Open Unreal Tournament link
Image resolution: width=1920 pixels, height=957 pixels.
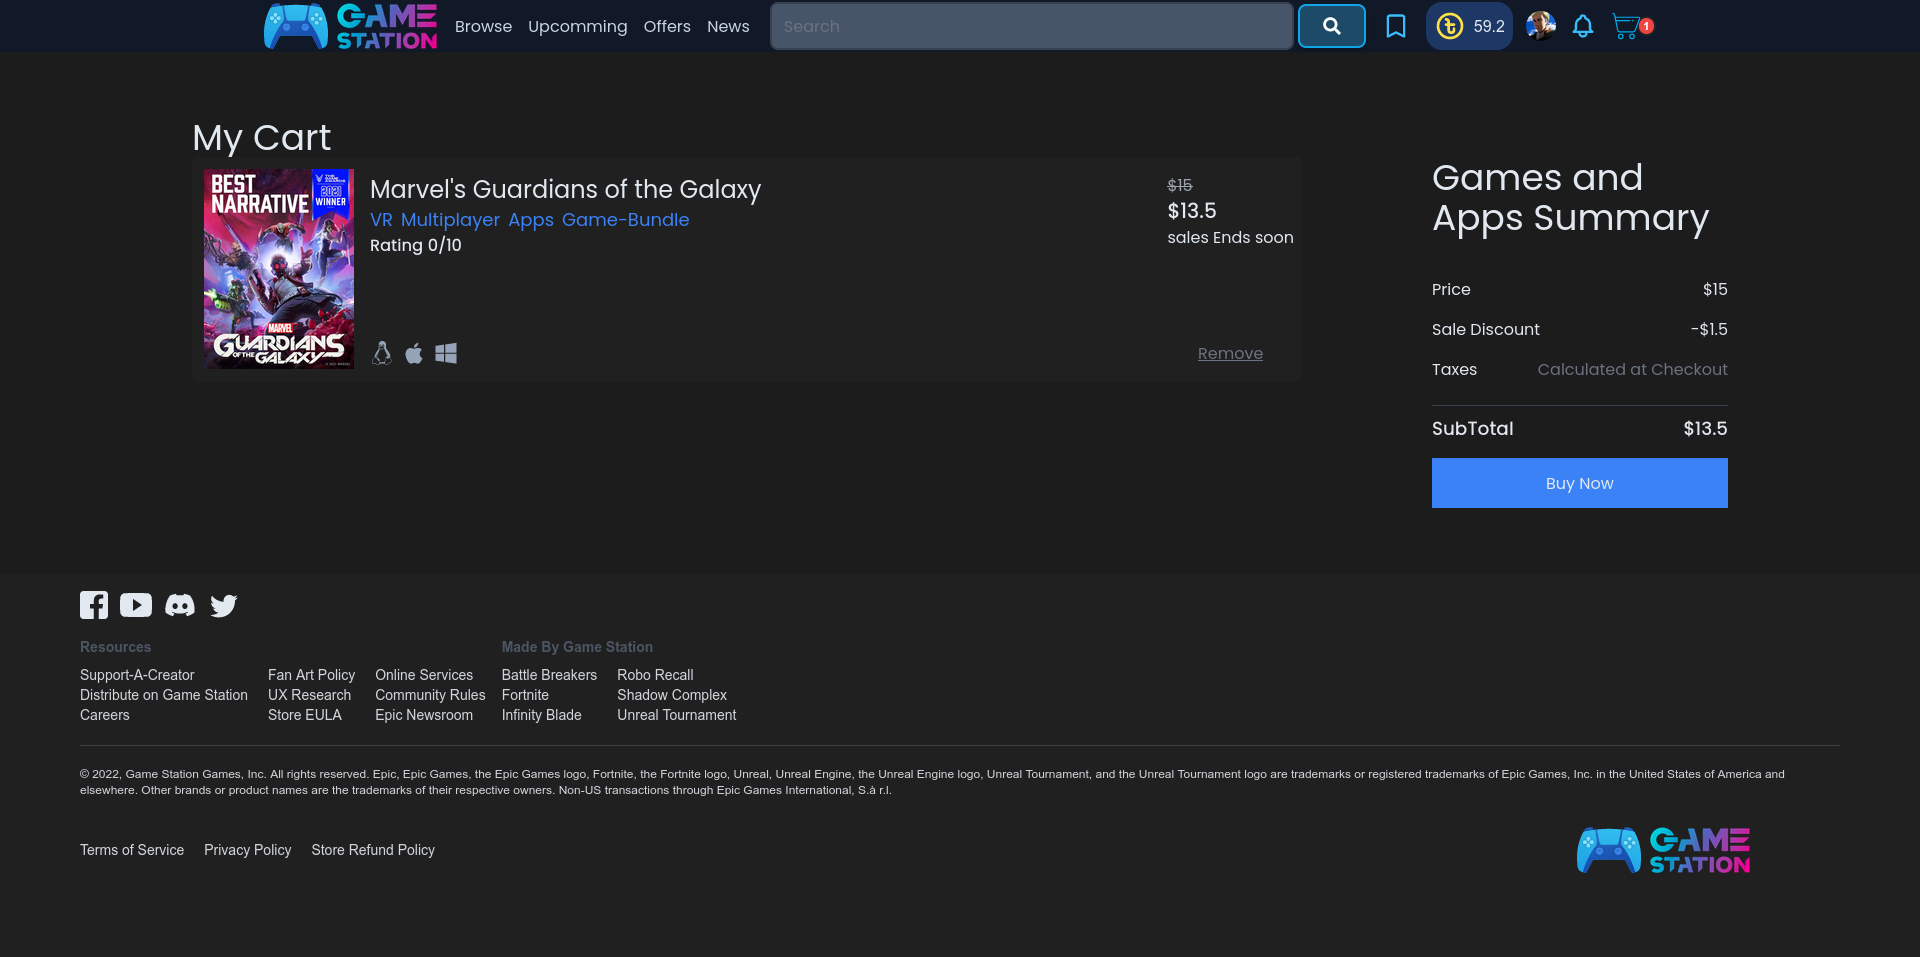click(x=676, y=715)
